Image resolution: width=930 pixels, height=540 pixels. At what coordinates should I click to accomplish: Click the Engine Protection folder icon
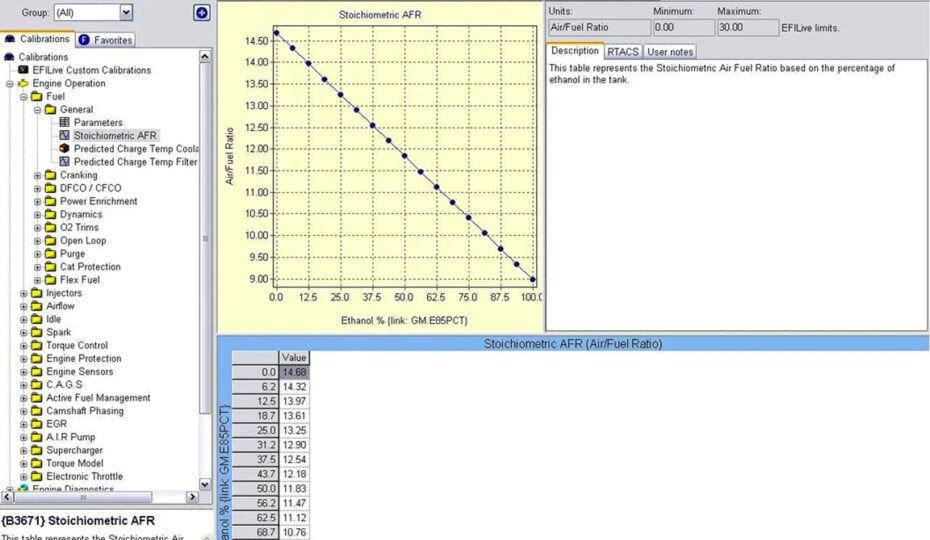coord(37,358)
